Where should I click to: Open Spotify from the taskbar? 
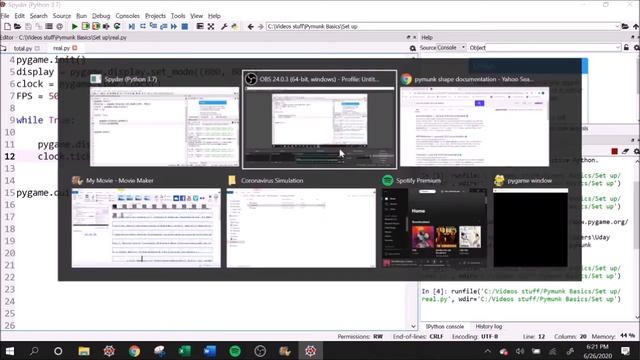[235, 351]
